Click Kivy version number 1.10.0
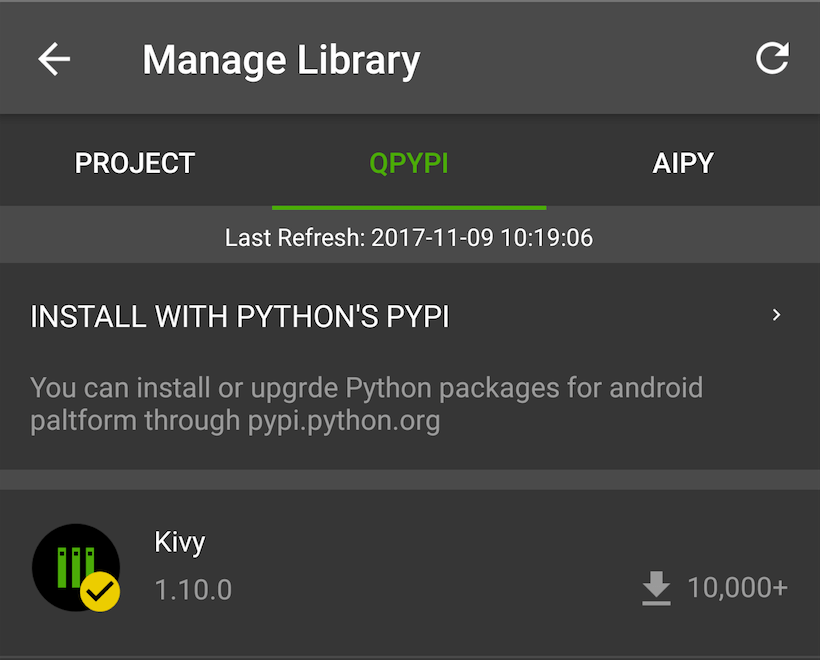This screenshot has height=660, width=820. click(193, 590)
